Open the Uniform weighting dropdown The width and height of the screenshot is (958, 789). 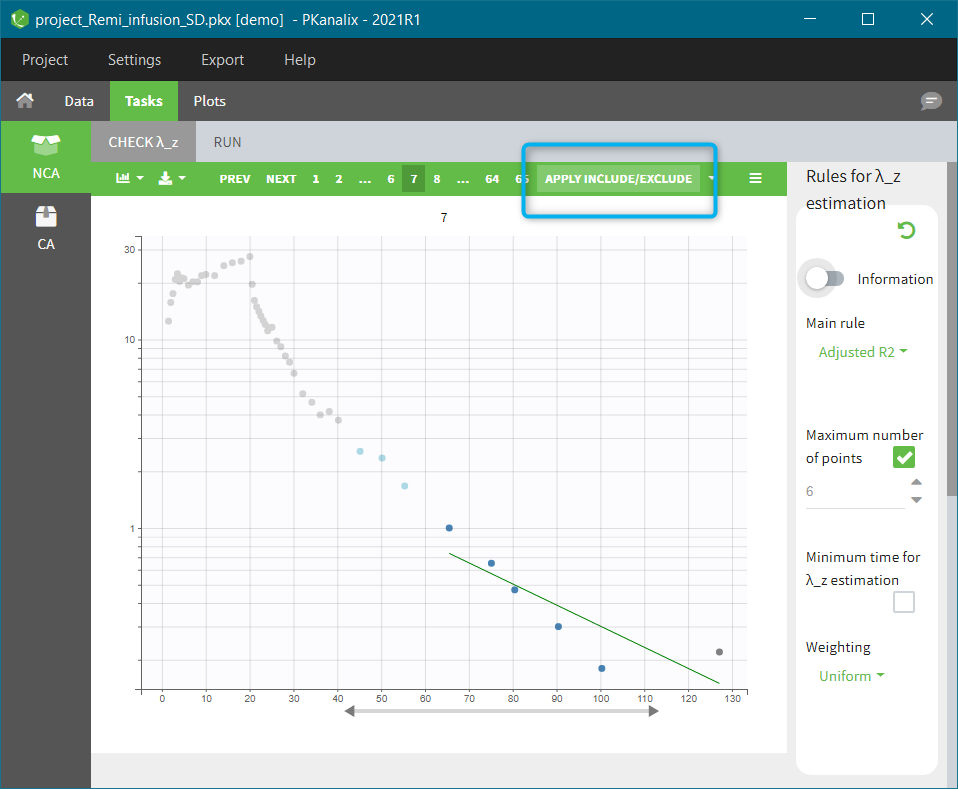[851, 676]
